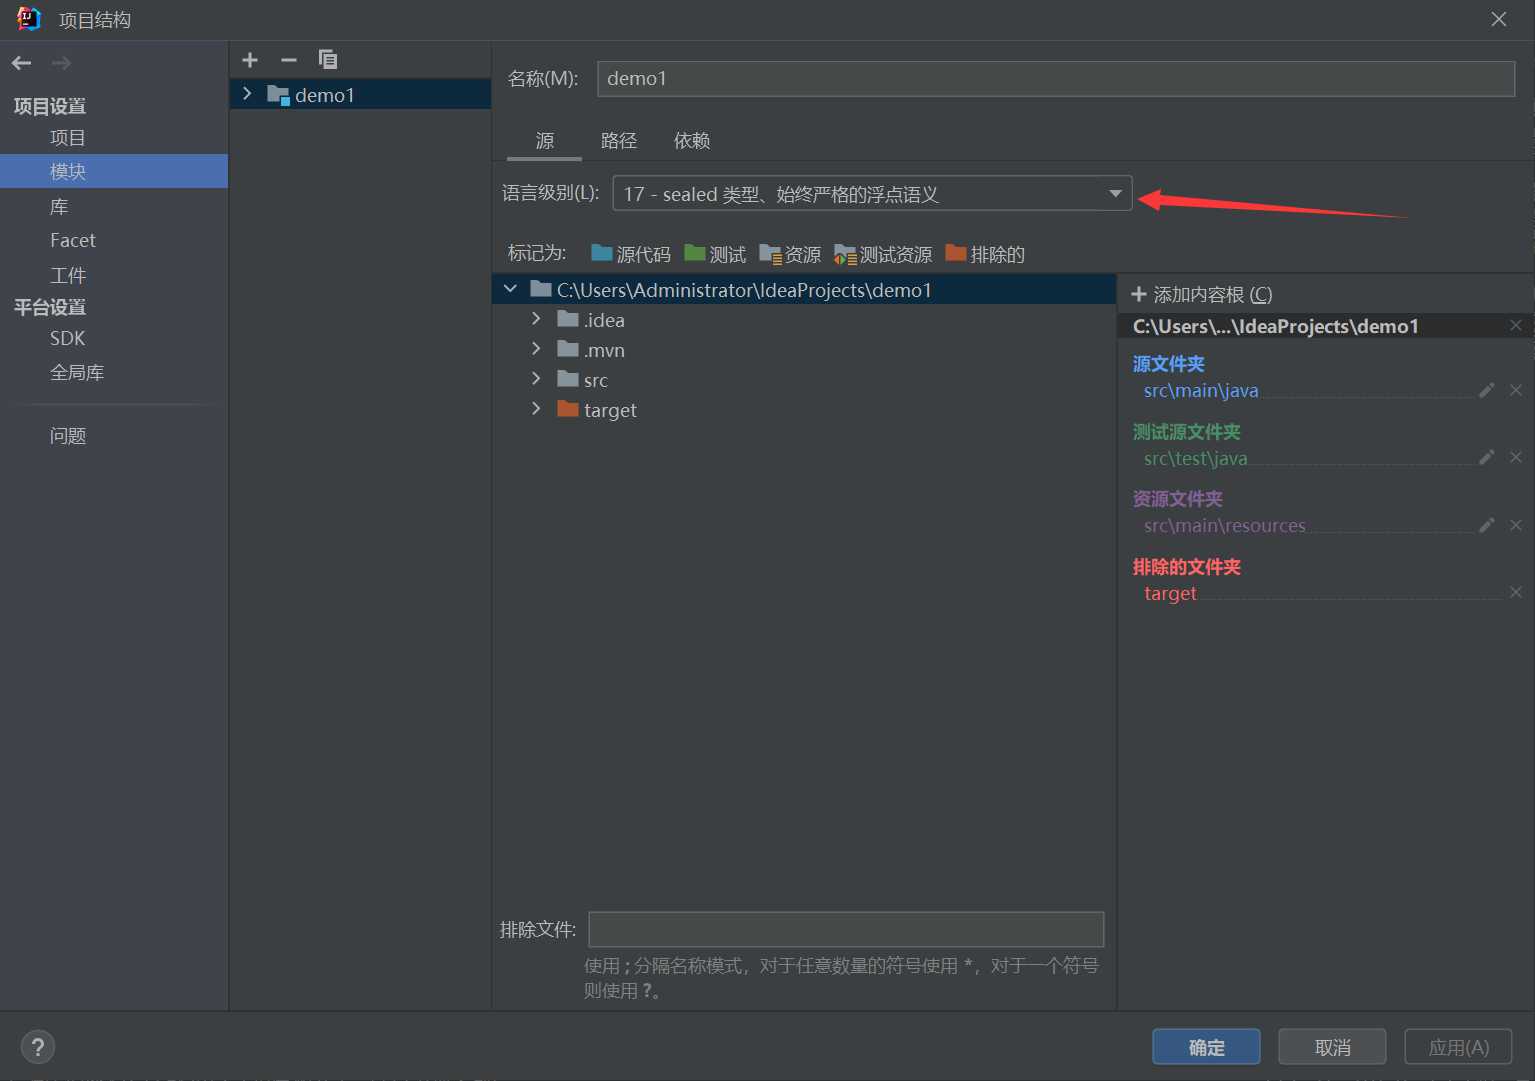Click the copy module icon
Screen dimensions: 1535x1081
327,60
